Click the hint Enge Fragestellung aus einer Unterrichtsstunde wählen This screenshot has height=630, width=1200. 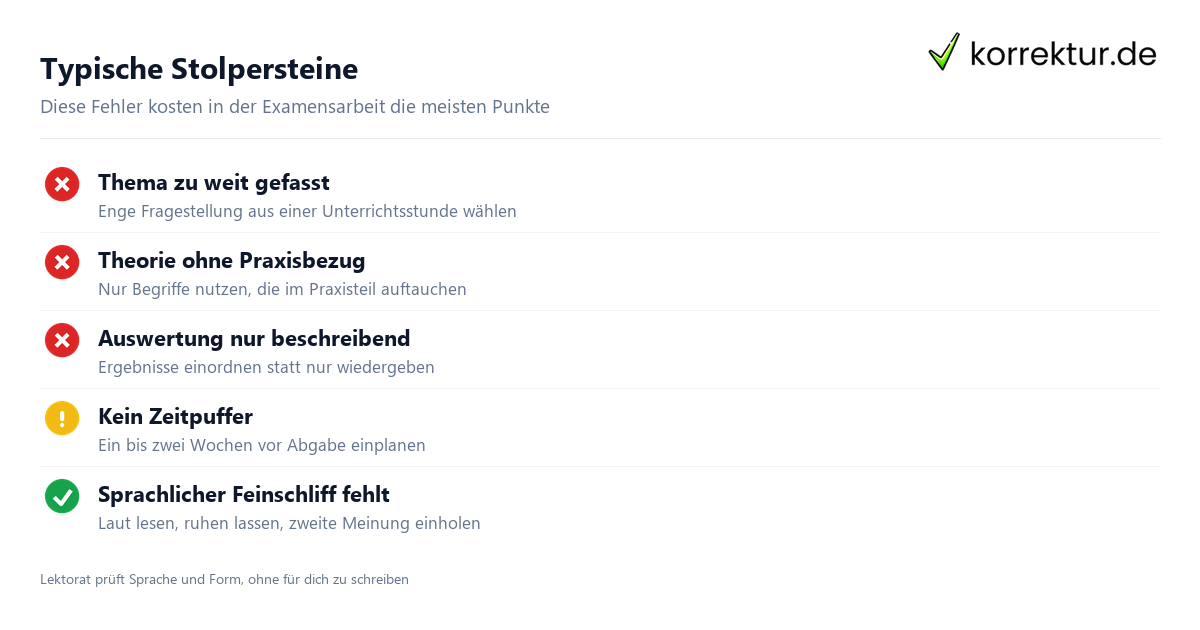pos(307,212)
